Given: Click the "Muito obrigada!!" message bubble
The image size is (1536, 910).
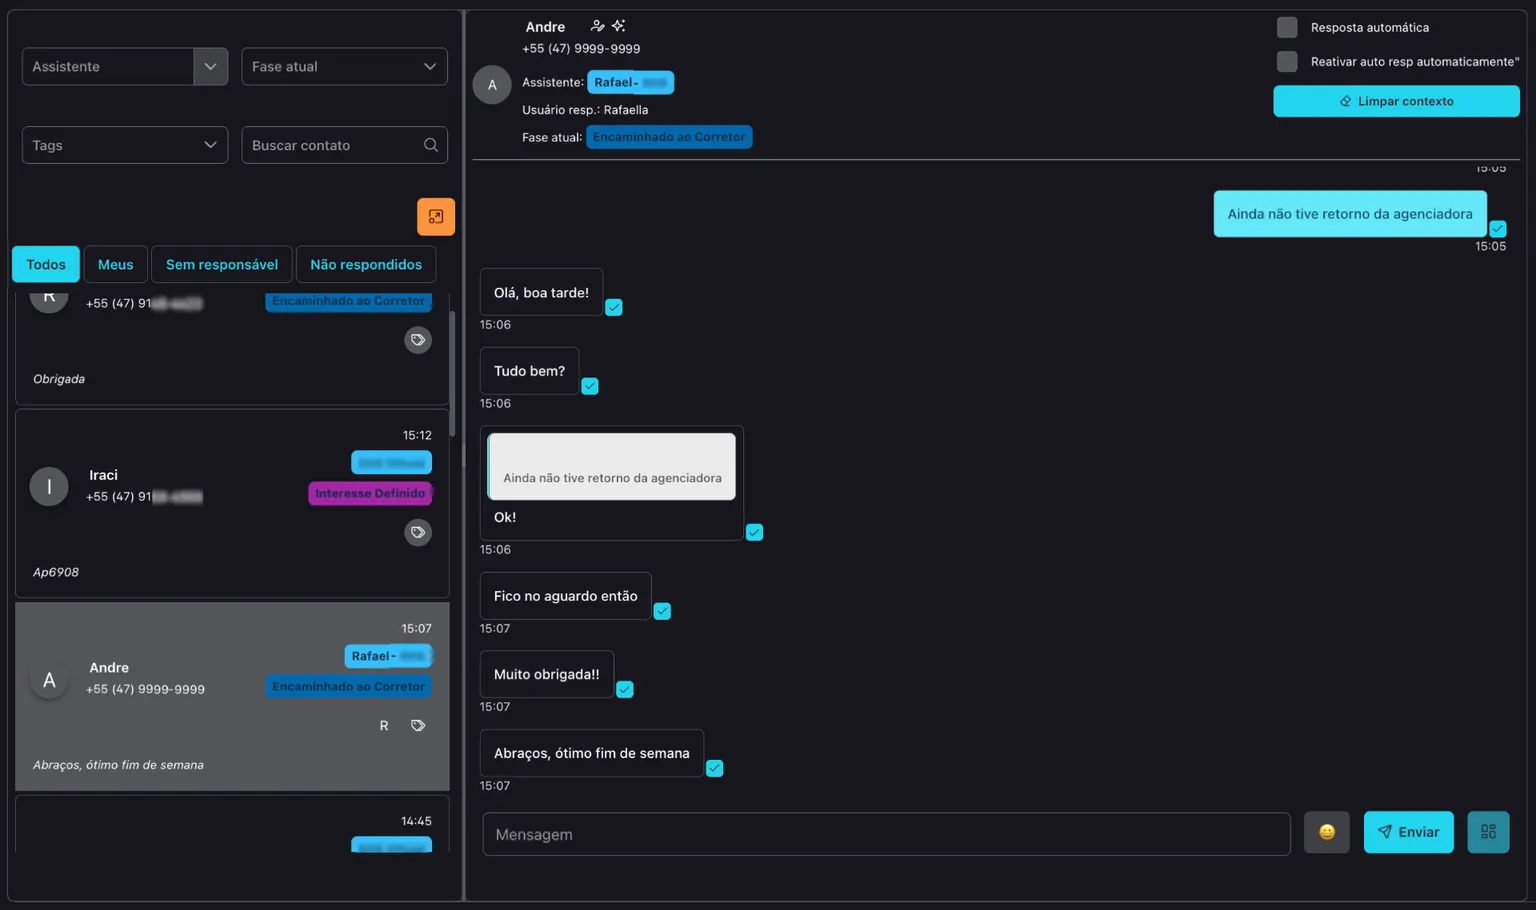Looking at the screenshot, I should pos(546,674).
